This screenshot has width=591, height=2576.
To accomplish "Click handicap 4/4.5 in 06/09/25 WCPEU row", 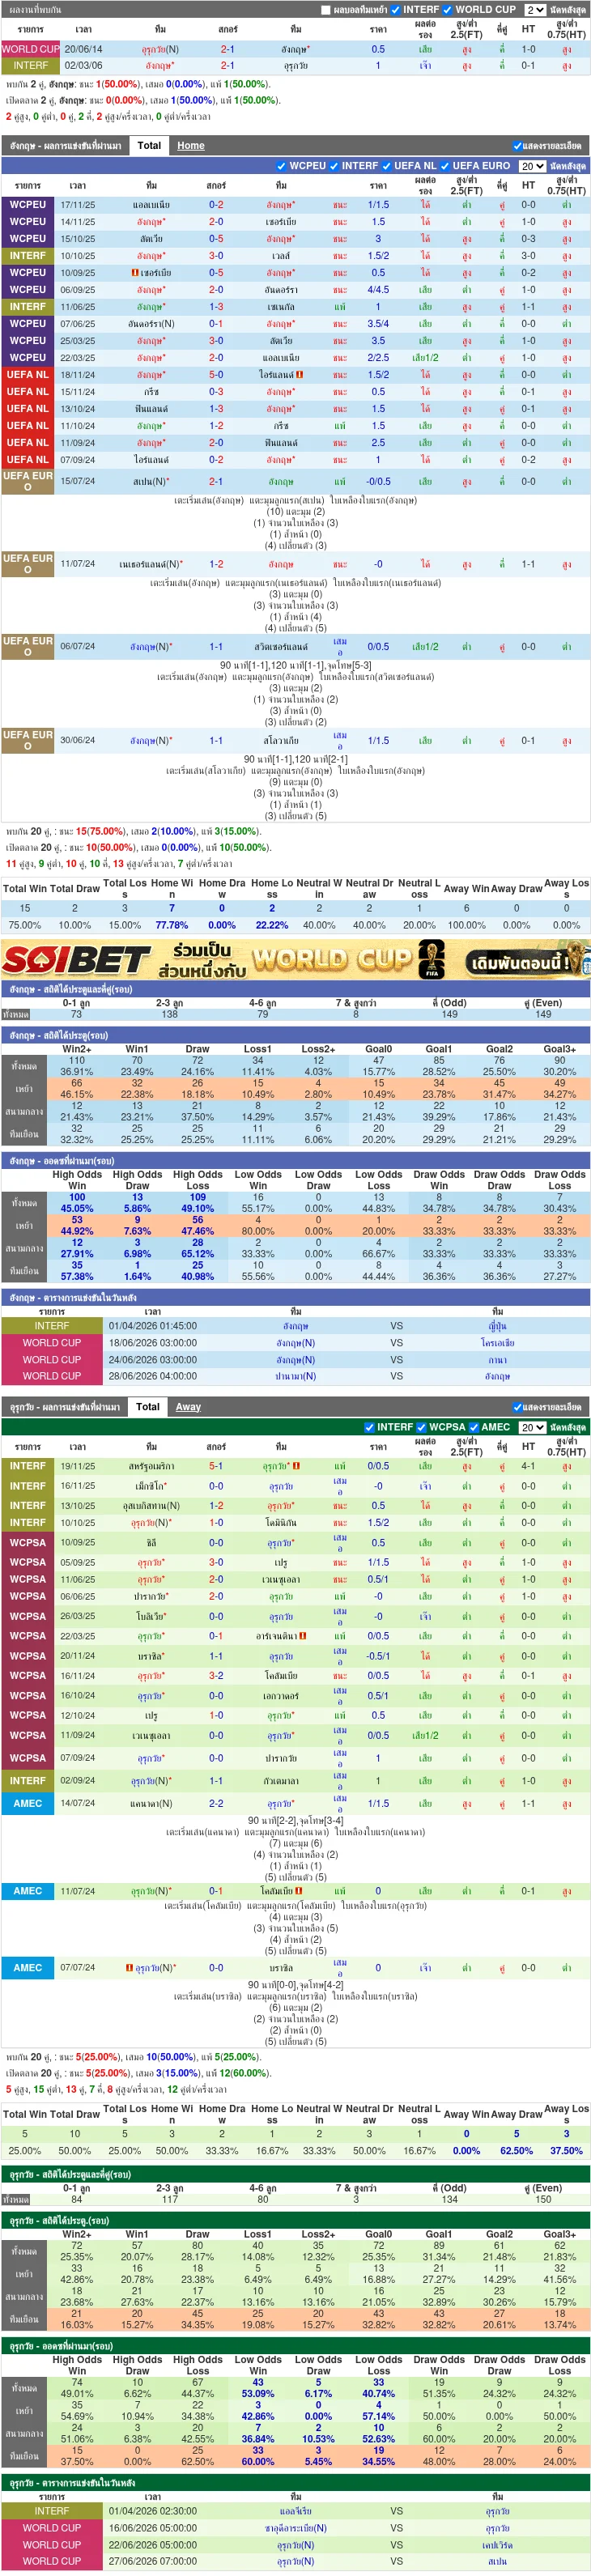I will pos(378,290).
